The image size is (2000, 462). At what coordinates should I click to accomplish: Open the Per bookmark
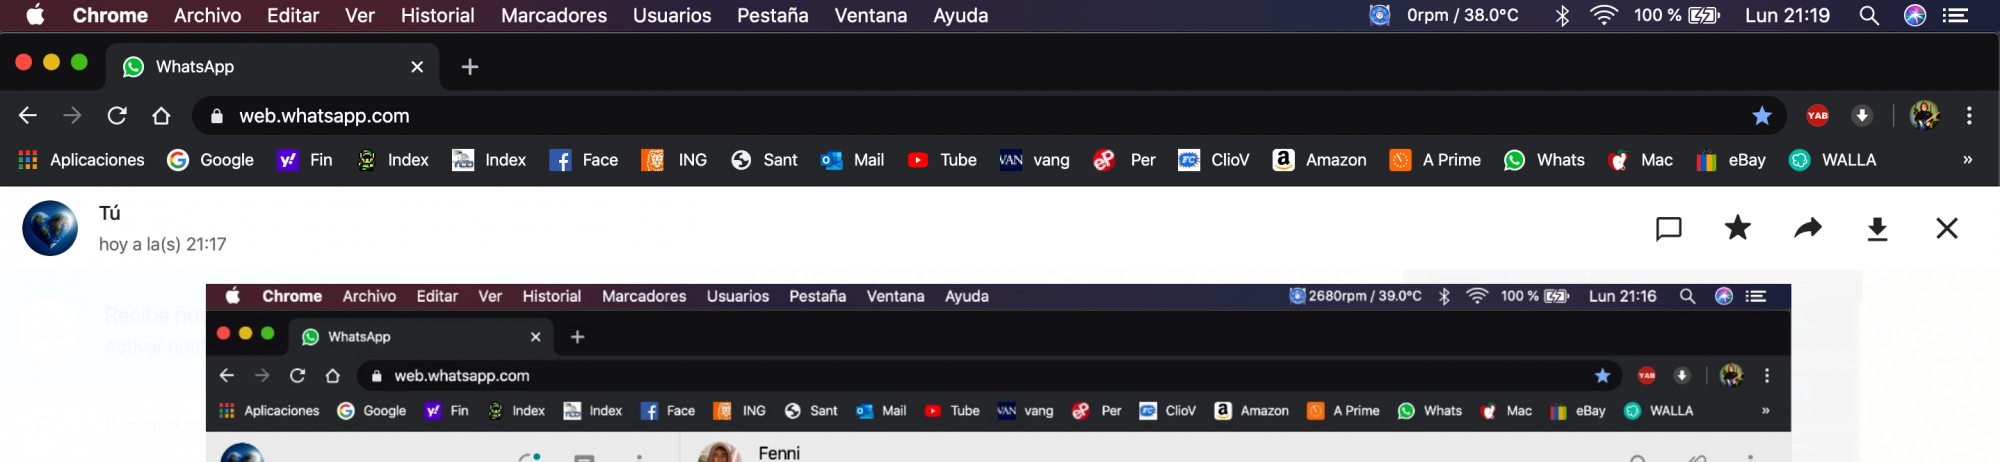tap(1125, 160)
